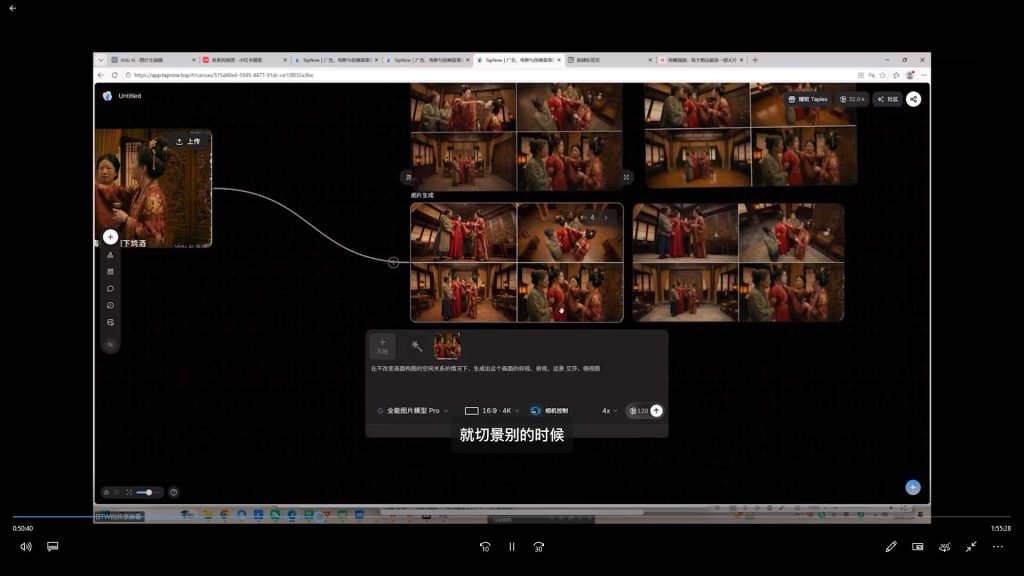The image size is (1024, 576).
Task: Switch to the Vidu AI browser tab
Action: 153,59
